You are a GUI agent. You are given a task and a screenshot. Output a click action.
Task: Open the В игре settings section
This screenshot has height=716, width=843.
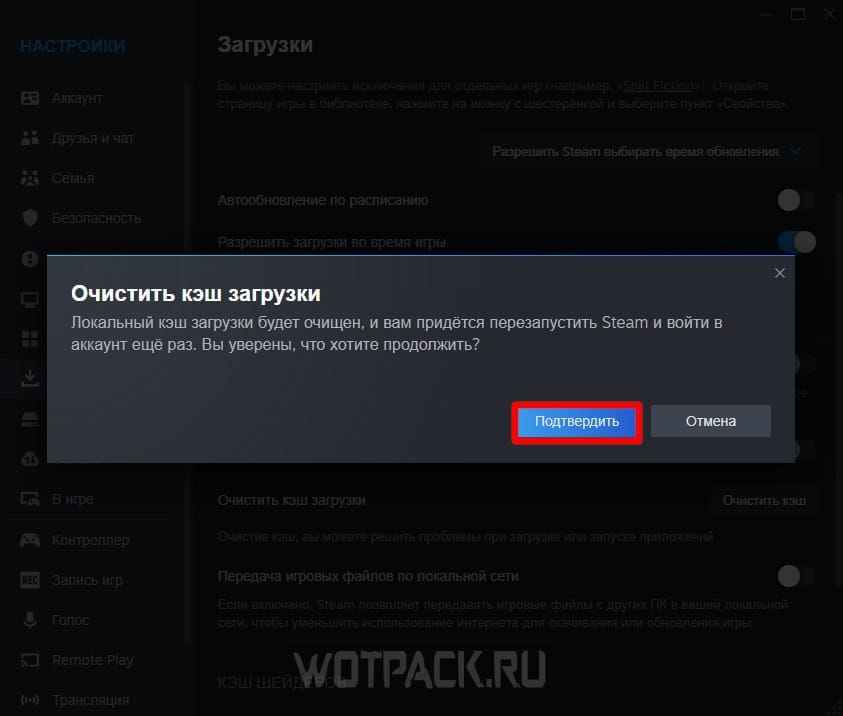[x=73, y=499]
